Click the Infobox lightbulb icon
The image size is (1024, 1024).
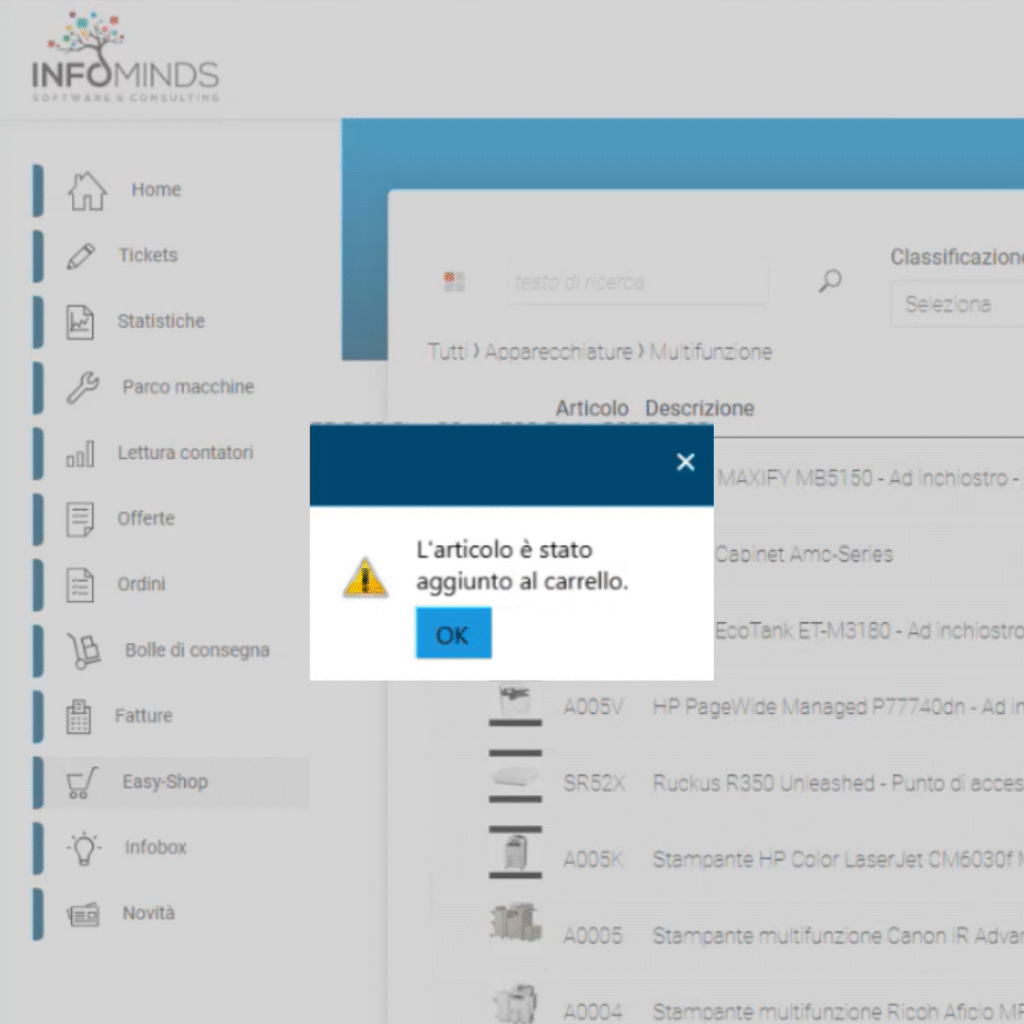pyautogui.click(x=84, y=848)
